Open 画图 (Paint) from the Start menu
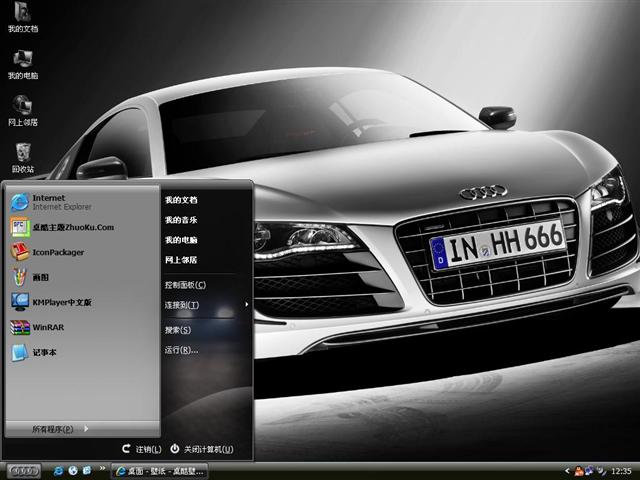 tap(40, 277)
